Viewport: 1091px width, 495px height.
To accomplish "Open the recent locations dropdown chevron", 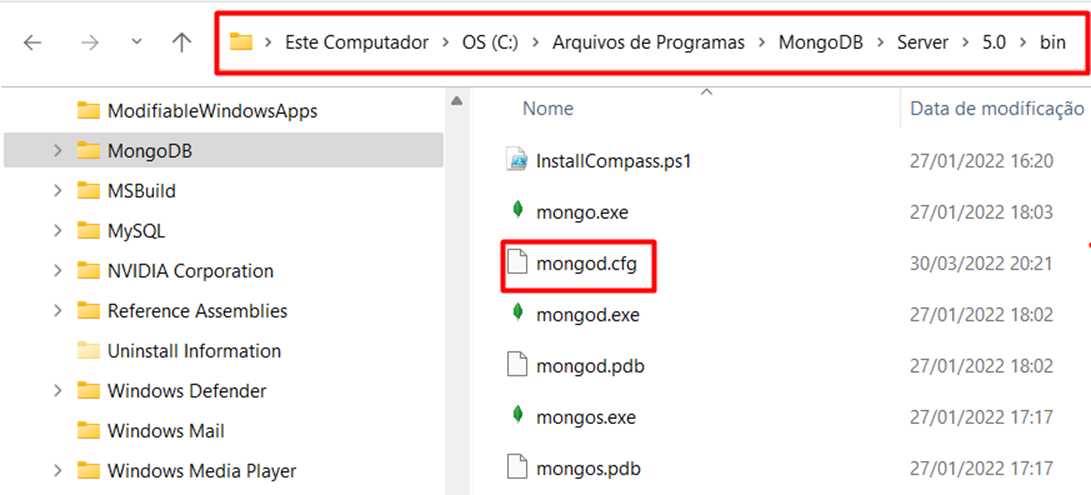I will tap(137, 42).
